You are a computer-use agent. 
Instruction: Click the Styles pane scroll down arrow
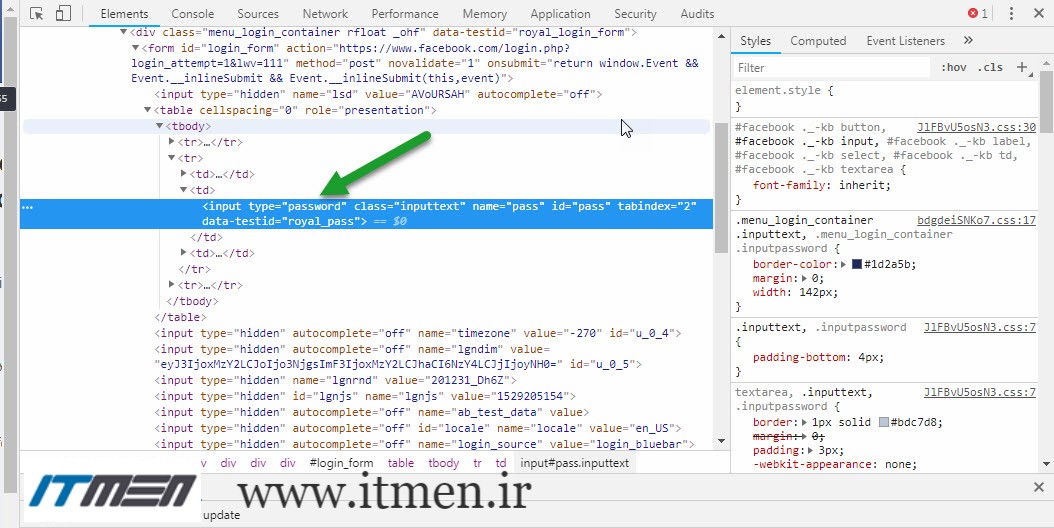[x=1047, y=463]
